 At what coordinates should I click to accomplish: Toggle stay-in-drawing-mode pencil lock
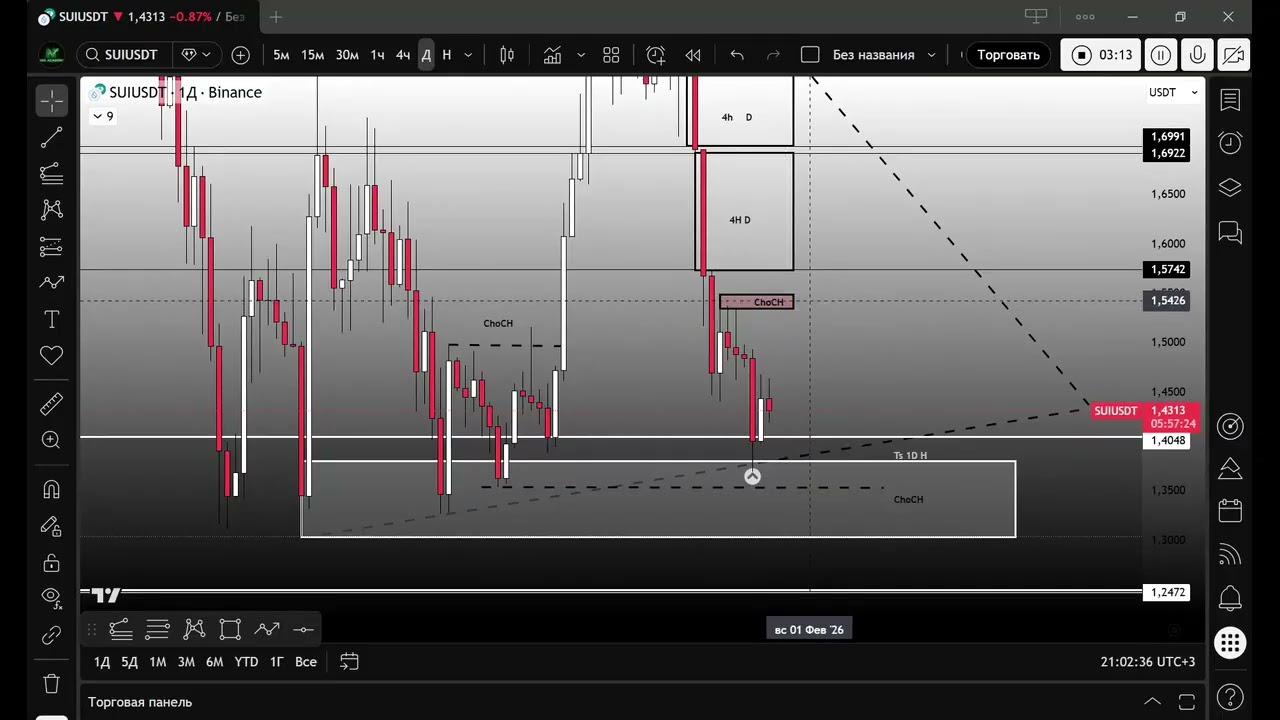[x=51, y=526]
